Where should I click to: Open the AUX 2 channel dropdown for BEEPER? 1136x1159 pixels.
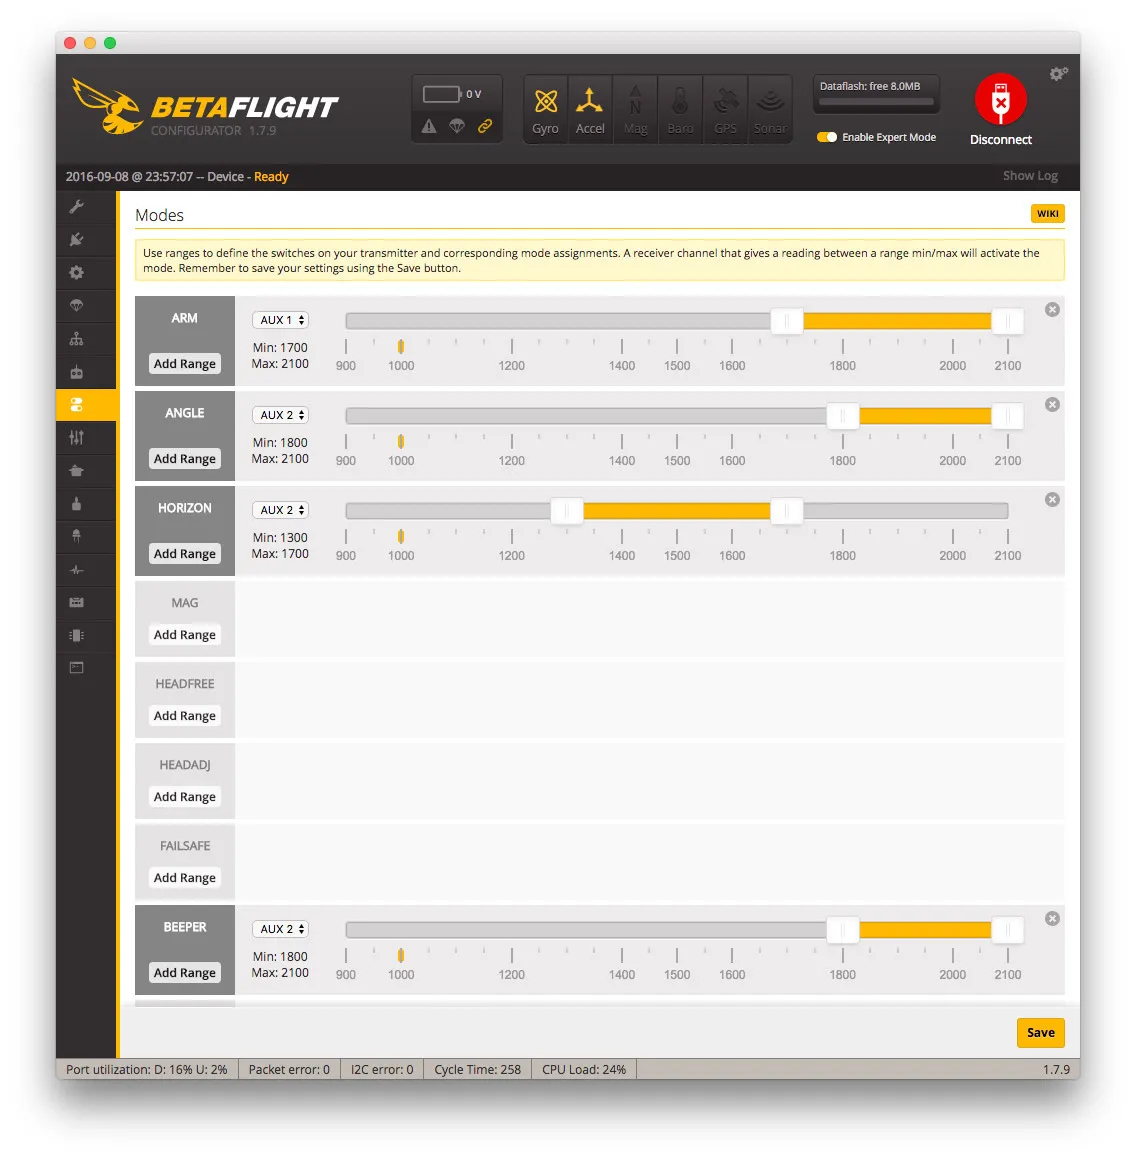pyautogui.click(x=281, y=929)
